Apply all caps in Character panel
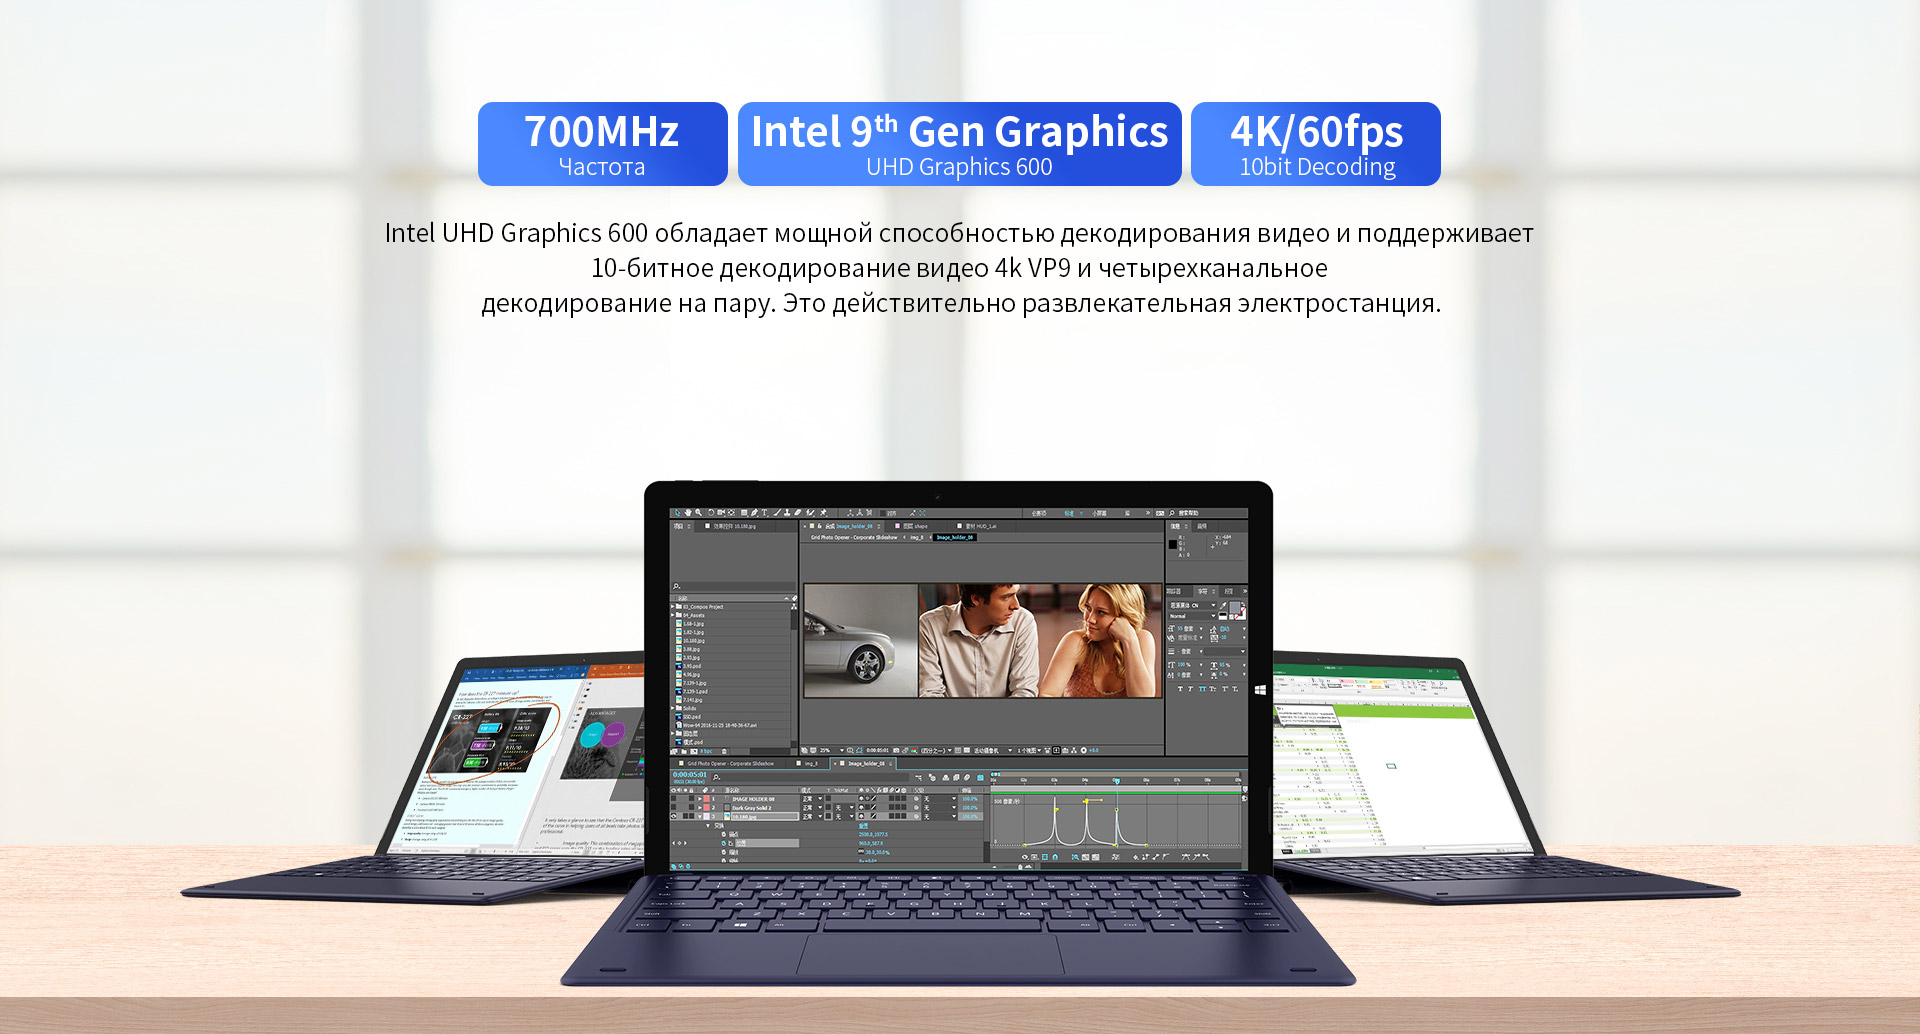Viewport: 1920px width, 1034px height. (1203, 689)
